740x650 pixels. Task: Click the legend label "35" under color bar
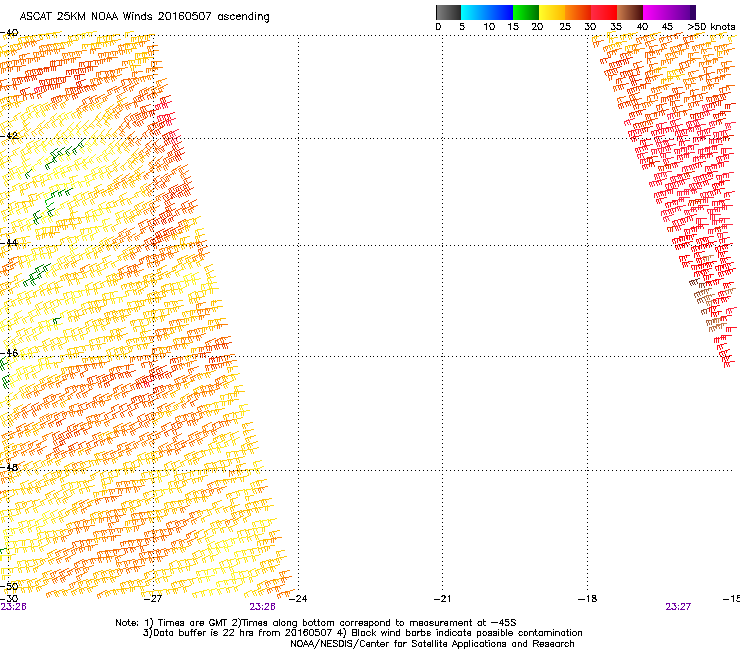pyautogui.click(x=616, y=27)
